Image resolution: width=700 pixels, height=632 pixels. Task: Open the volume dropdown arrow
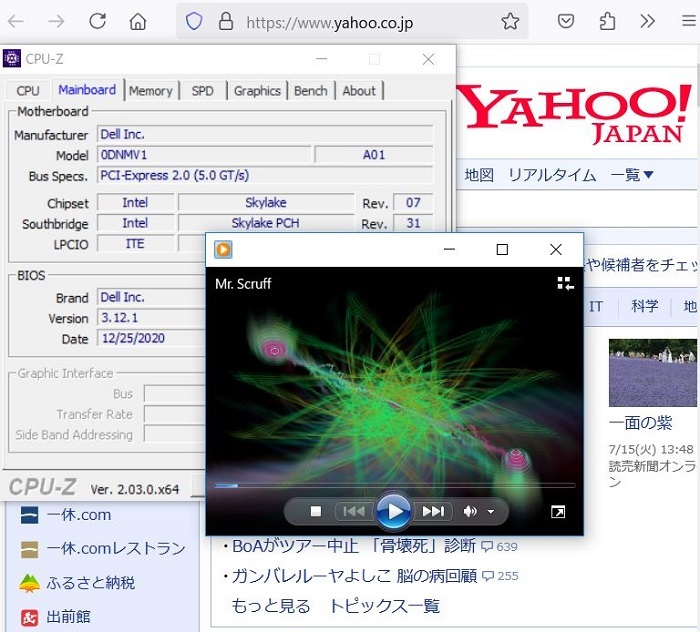coord(491,512)
